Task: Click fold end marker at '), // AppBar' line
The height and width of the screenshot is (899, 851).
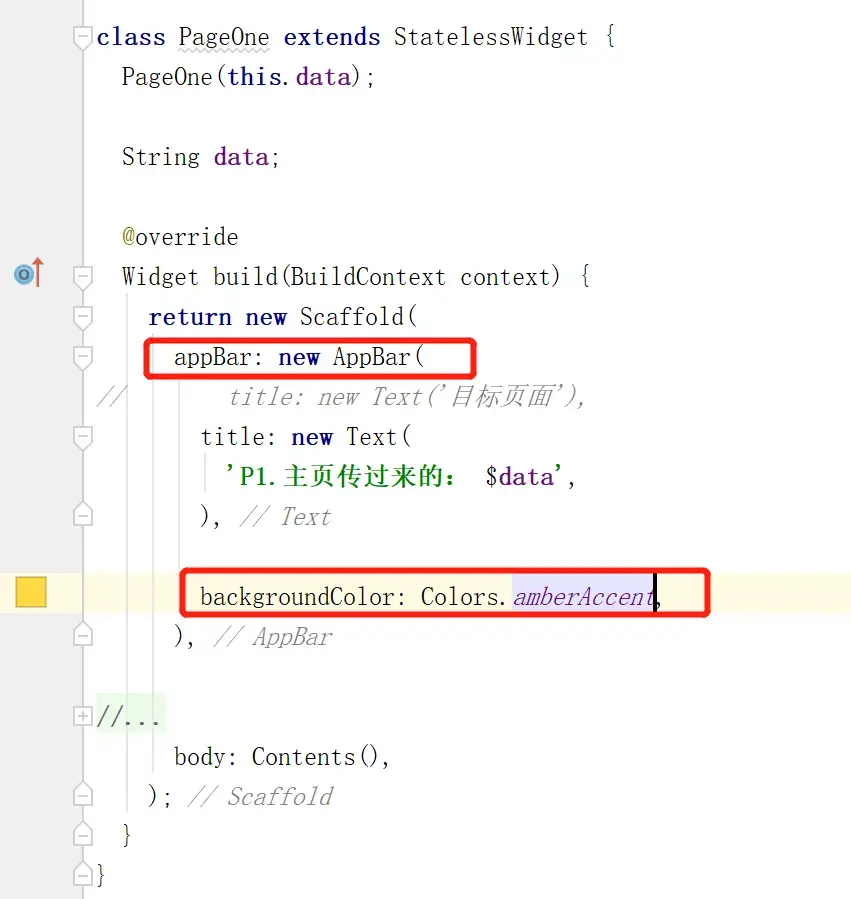Action: point(83,634)
